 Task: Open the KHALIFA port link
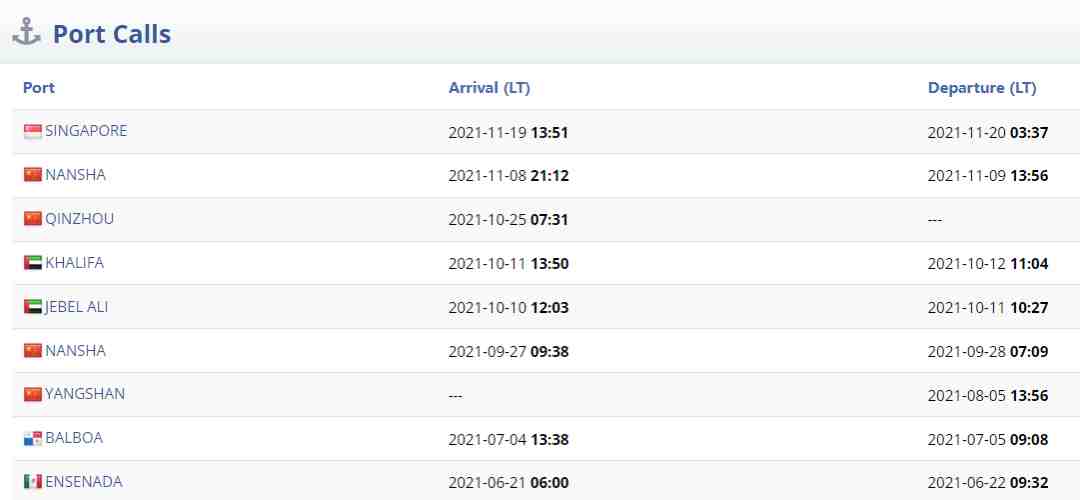[x=74, y=263]
